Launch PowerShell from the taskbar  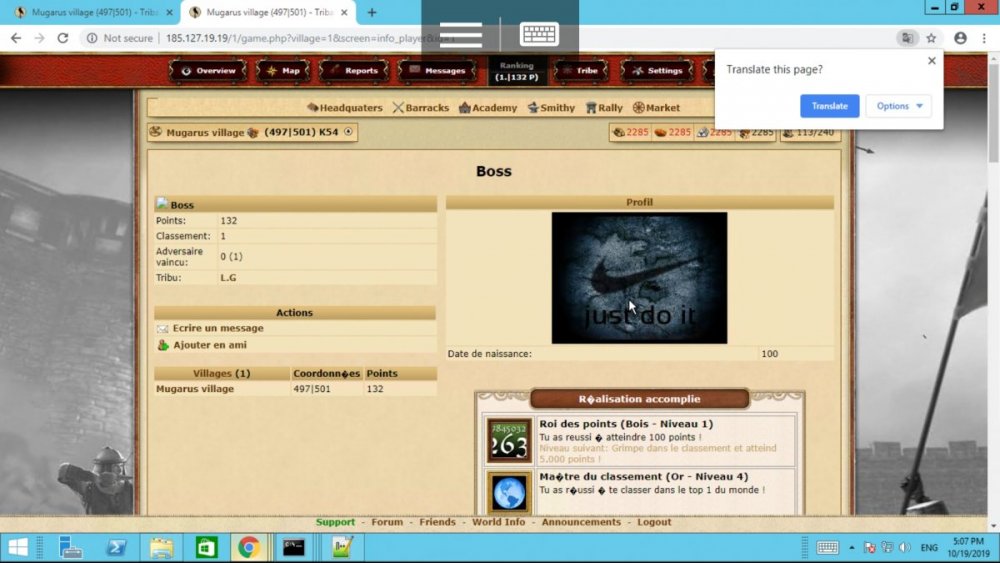point(116,547)
